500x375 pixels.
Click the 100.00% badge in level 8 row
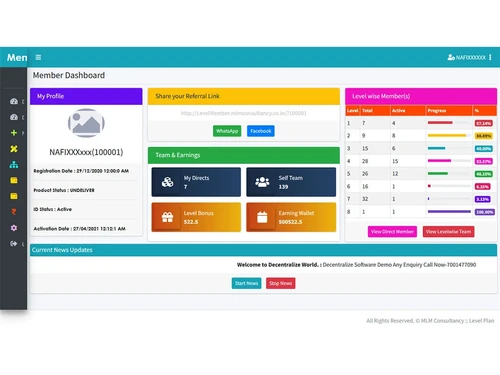coord(485,212)
